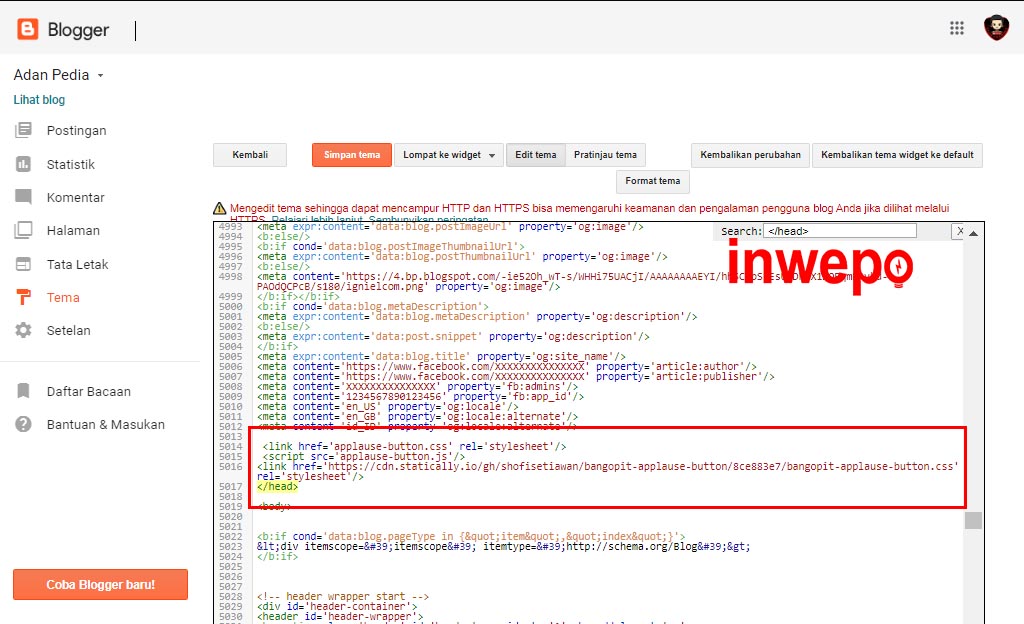This screenshot has width=1024, height=624.
Task: Open Bantuan & Masukan
Action: tap(106, 424)
